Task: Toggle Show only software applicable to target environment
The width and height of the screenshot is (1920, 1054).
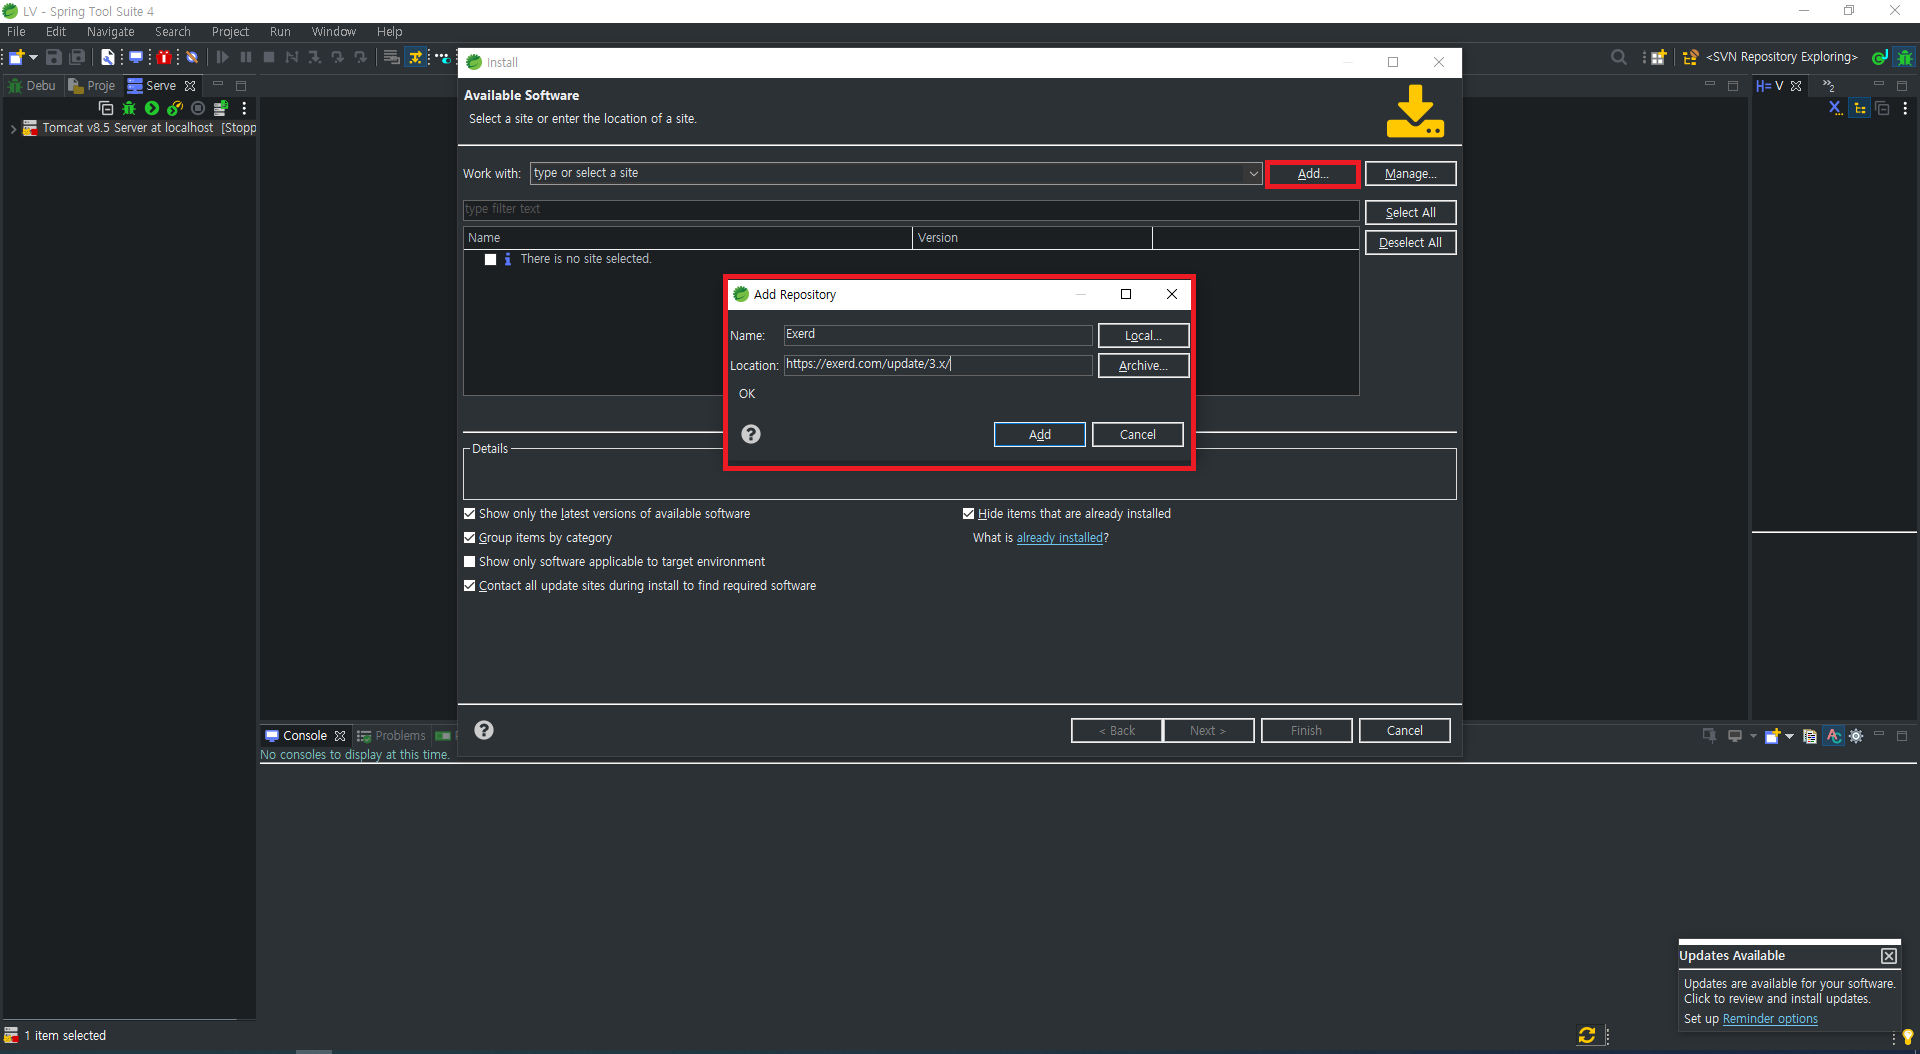Action: click(470, 562)
